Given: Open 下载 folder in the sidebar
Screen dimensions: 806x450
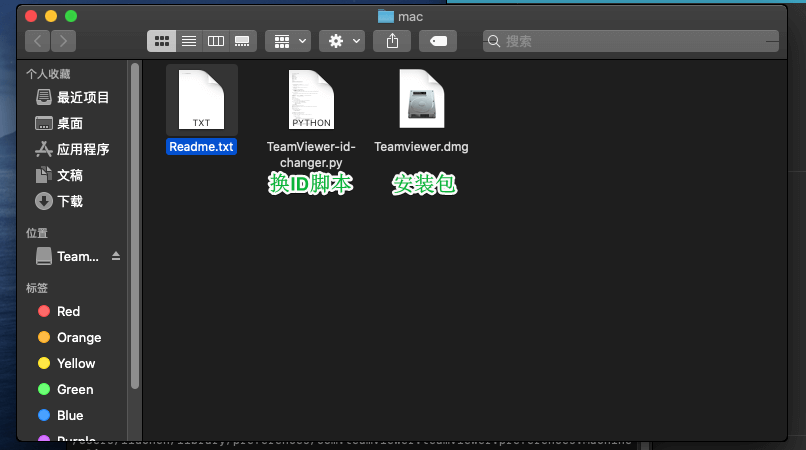Looking at the screenshot, I should [69, 201].
